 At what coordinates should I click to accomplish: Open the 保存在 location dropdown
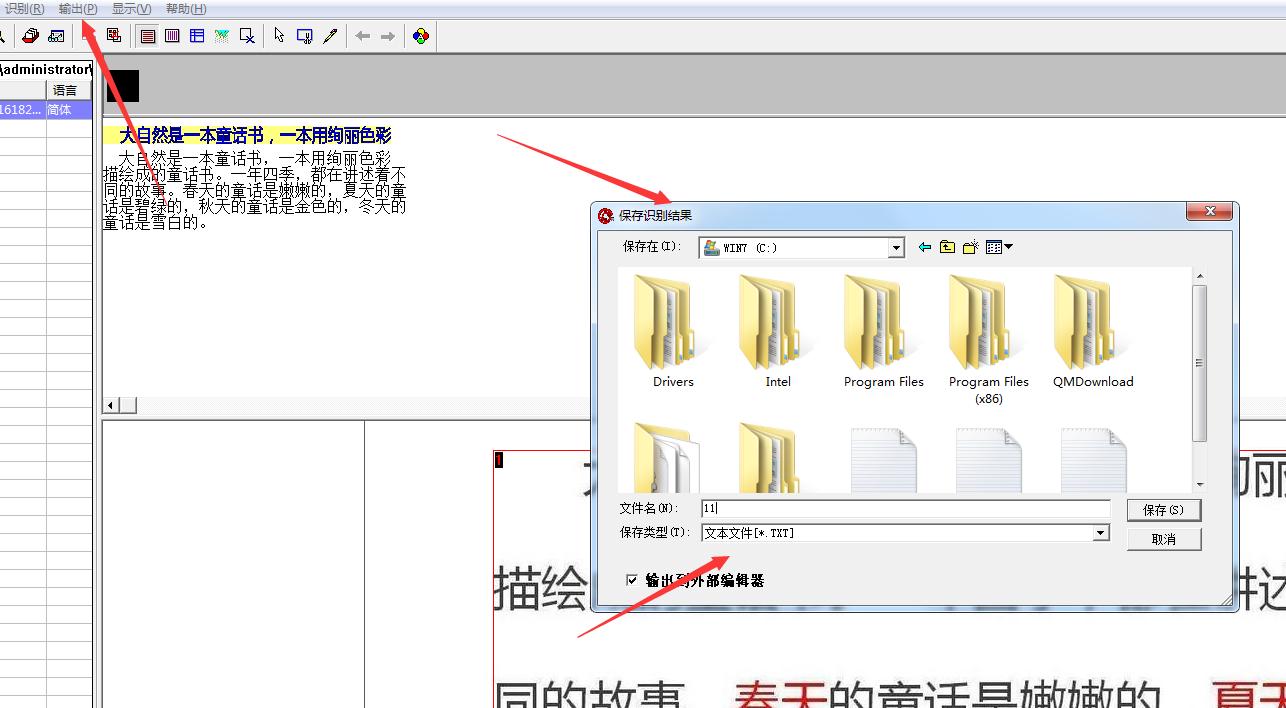[x=895, y=247]
